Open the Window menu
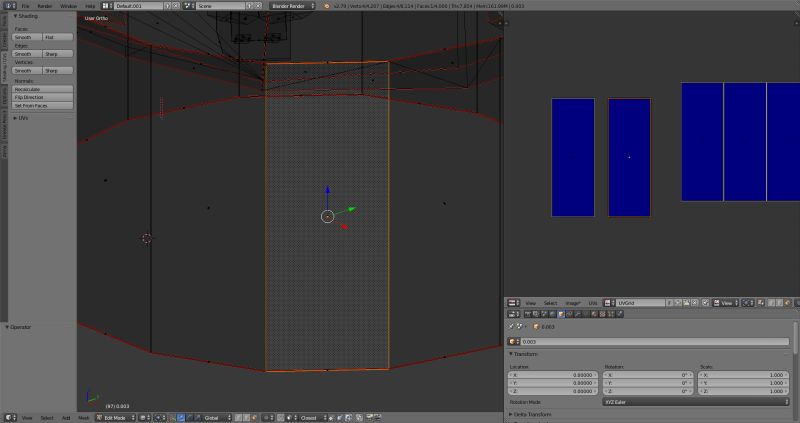 point(68,6)
